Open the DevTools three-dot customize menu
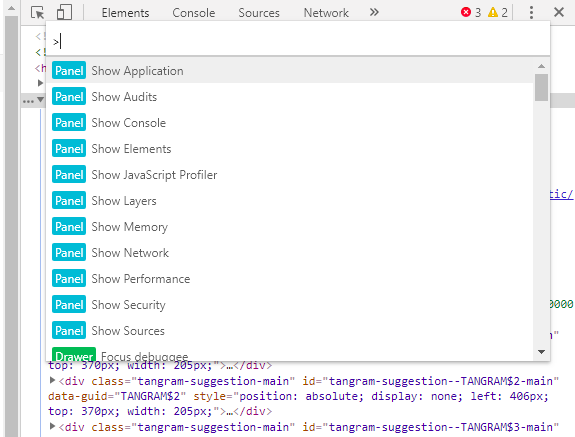 tap(531, 12)
